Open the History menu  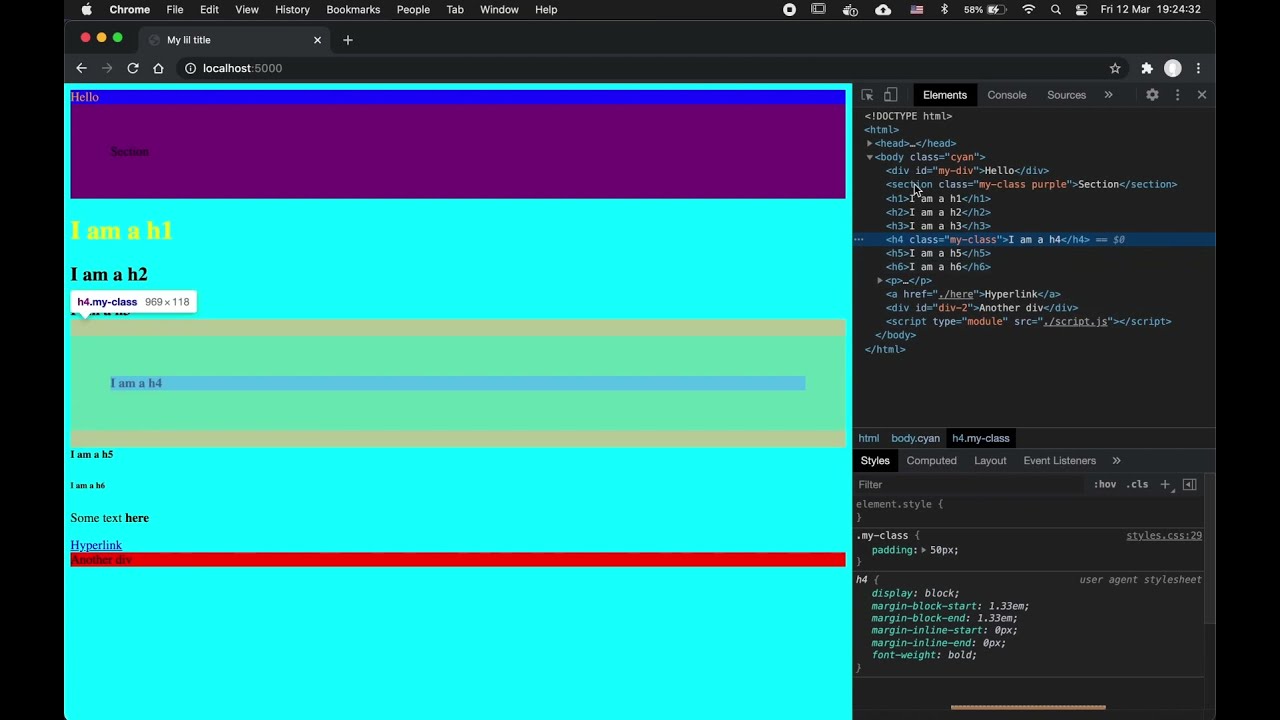(292, 9)
